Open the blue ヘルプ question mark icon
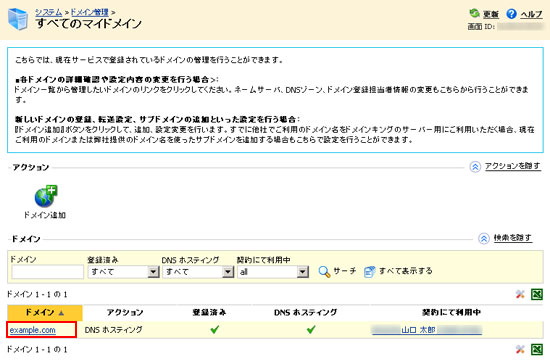Viewport: 550px width, 364px height. pos(511,14)
